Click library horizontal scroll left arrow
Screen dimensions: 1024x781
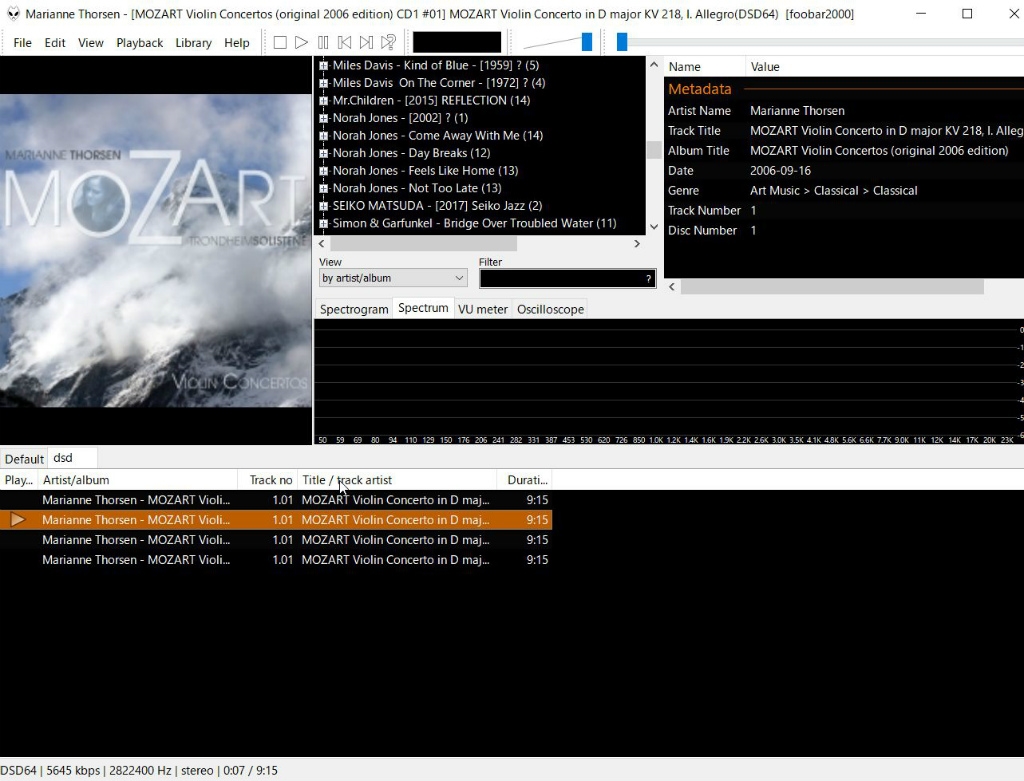tap(321, 244)
